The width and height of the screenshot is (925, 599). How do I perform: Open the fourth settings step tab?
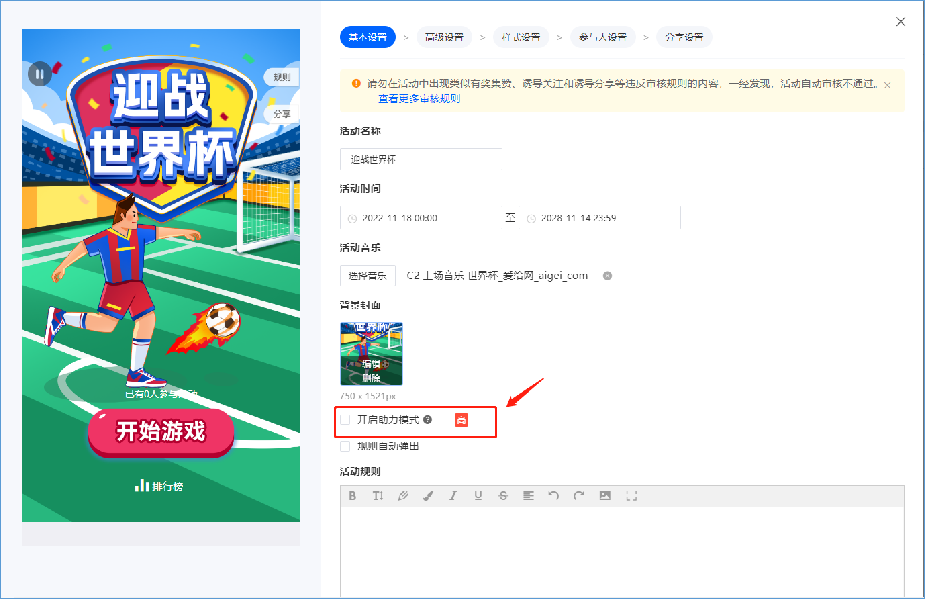pyautogui.click(x=603, y=37)
